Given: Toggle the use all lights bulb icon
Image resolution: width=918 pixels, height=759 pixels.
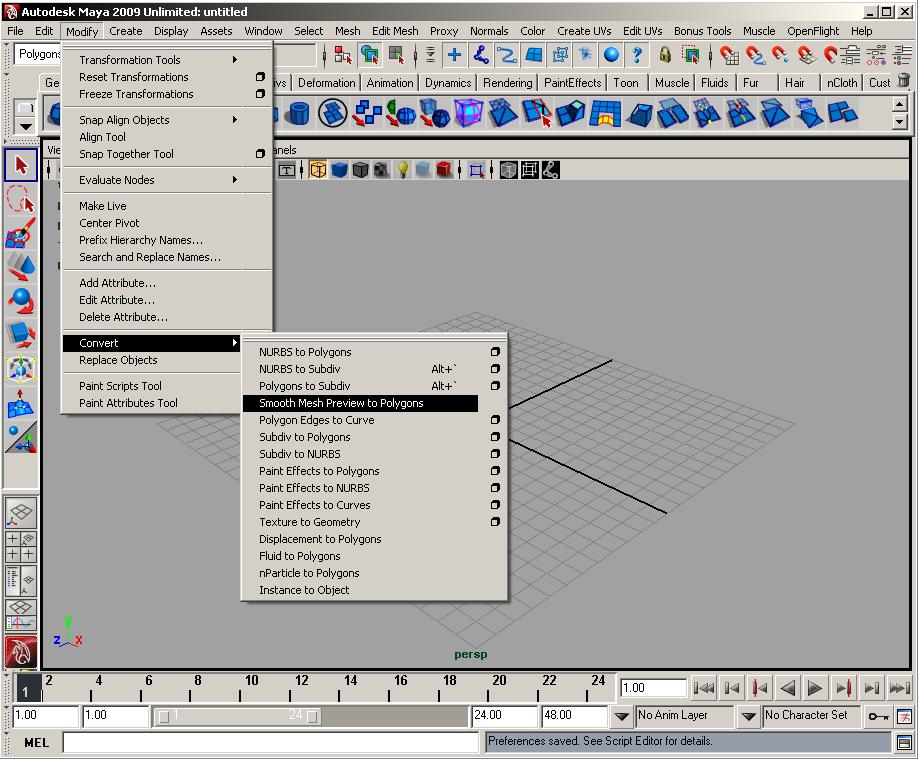Looking at the screenshot, I should [x=403, y=170].
